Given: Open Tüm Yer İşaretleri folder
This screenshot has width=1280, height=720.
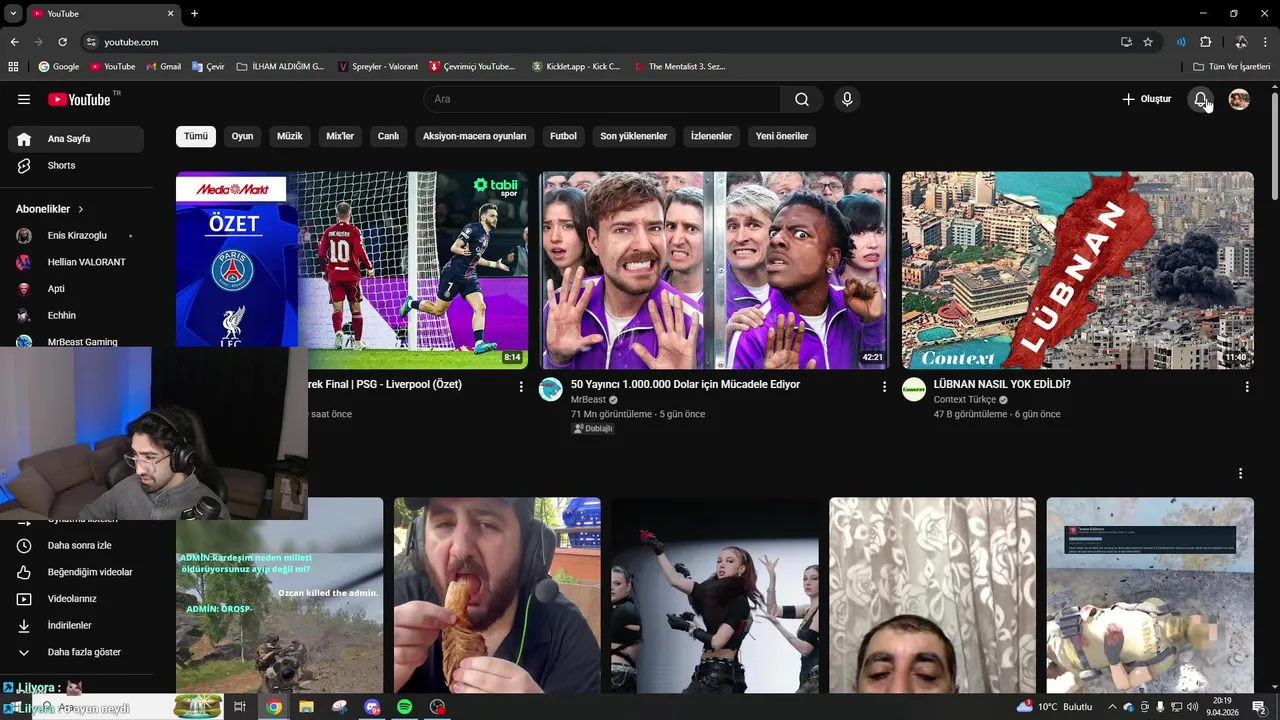Looking at the screenshot, I should 1232,67.
